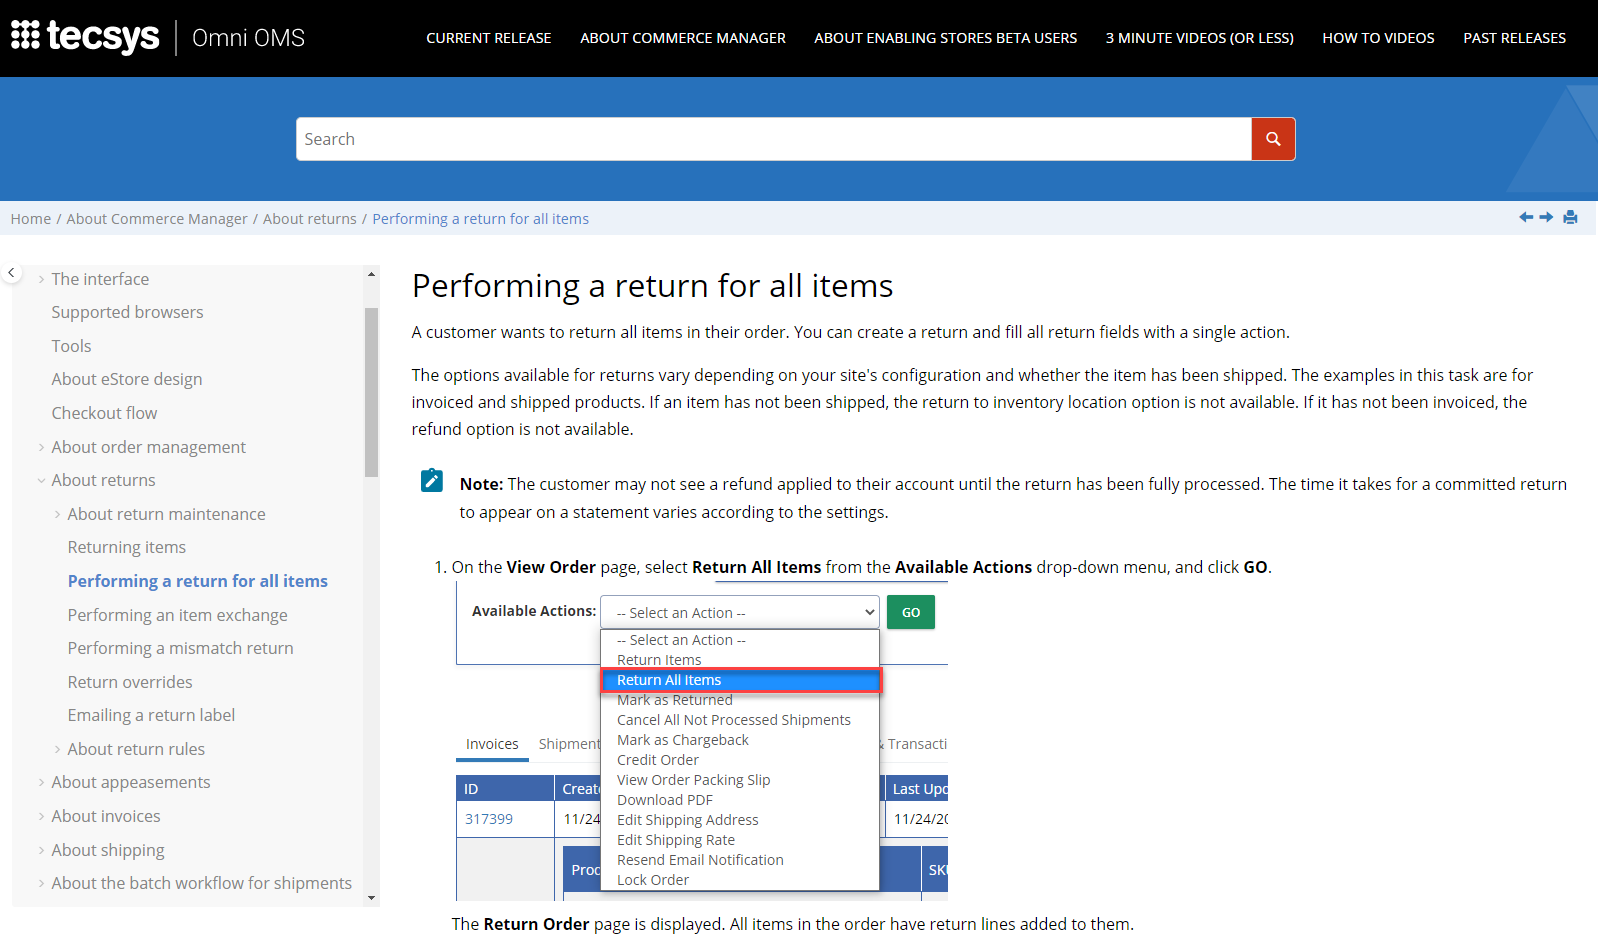
Task: Collapse the sidebar with chevron button
Action: [12, 272]
